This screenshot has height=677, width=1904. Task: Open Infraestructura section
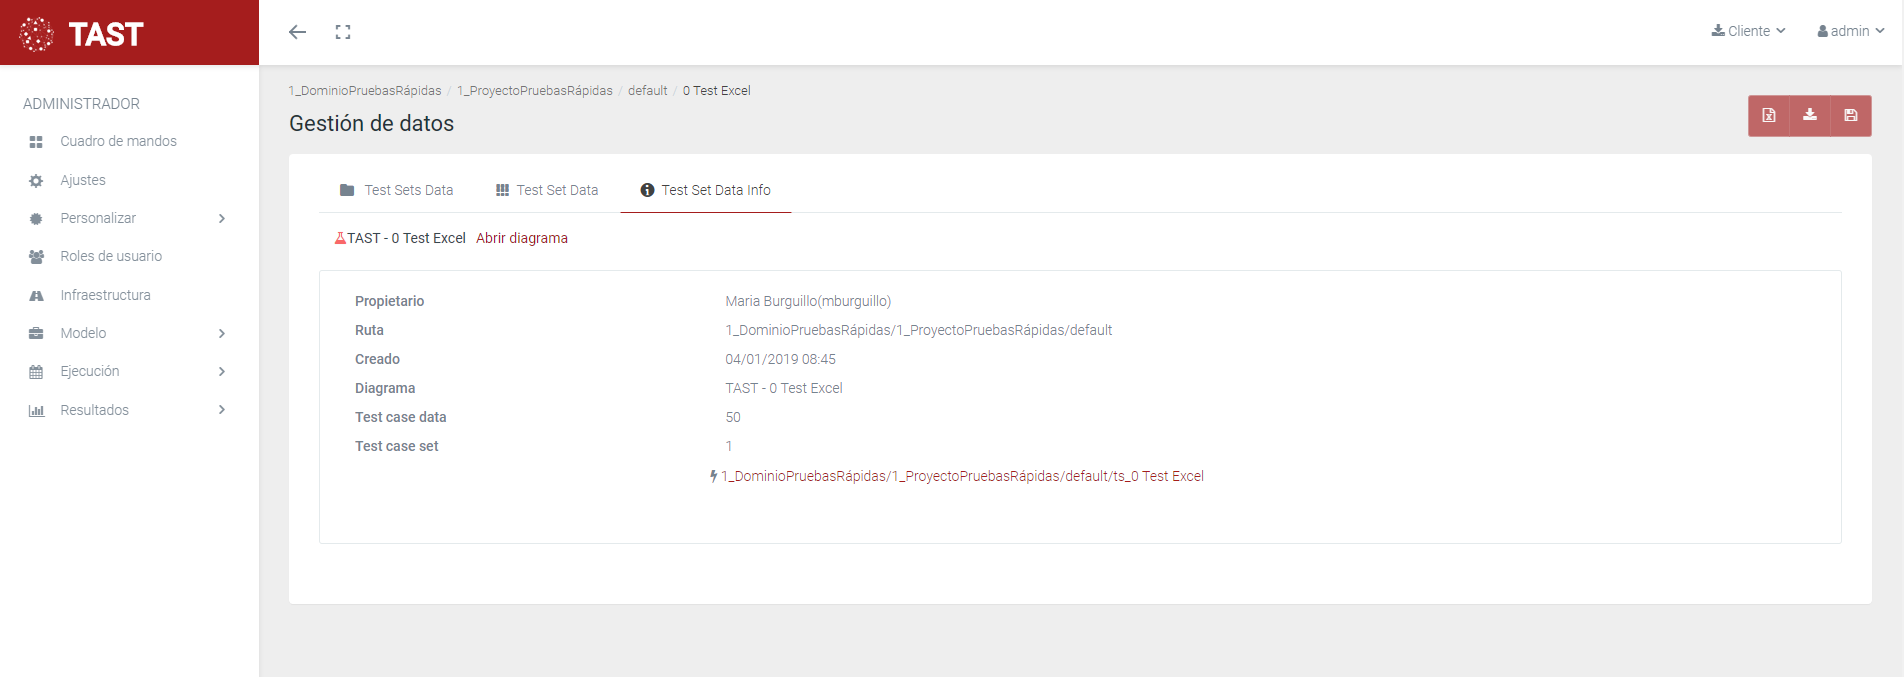(105, 295)
